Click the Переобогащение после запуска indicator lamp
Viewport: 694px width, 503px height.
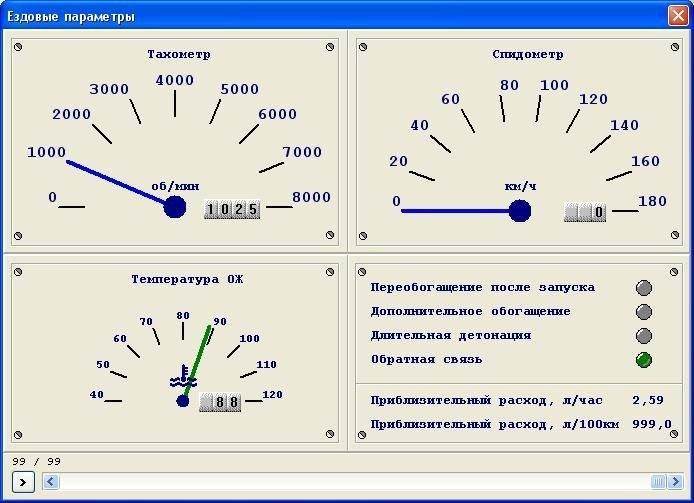pos(644,288)
